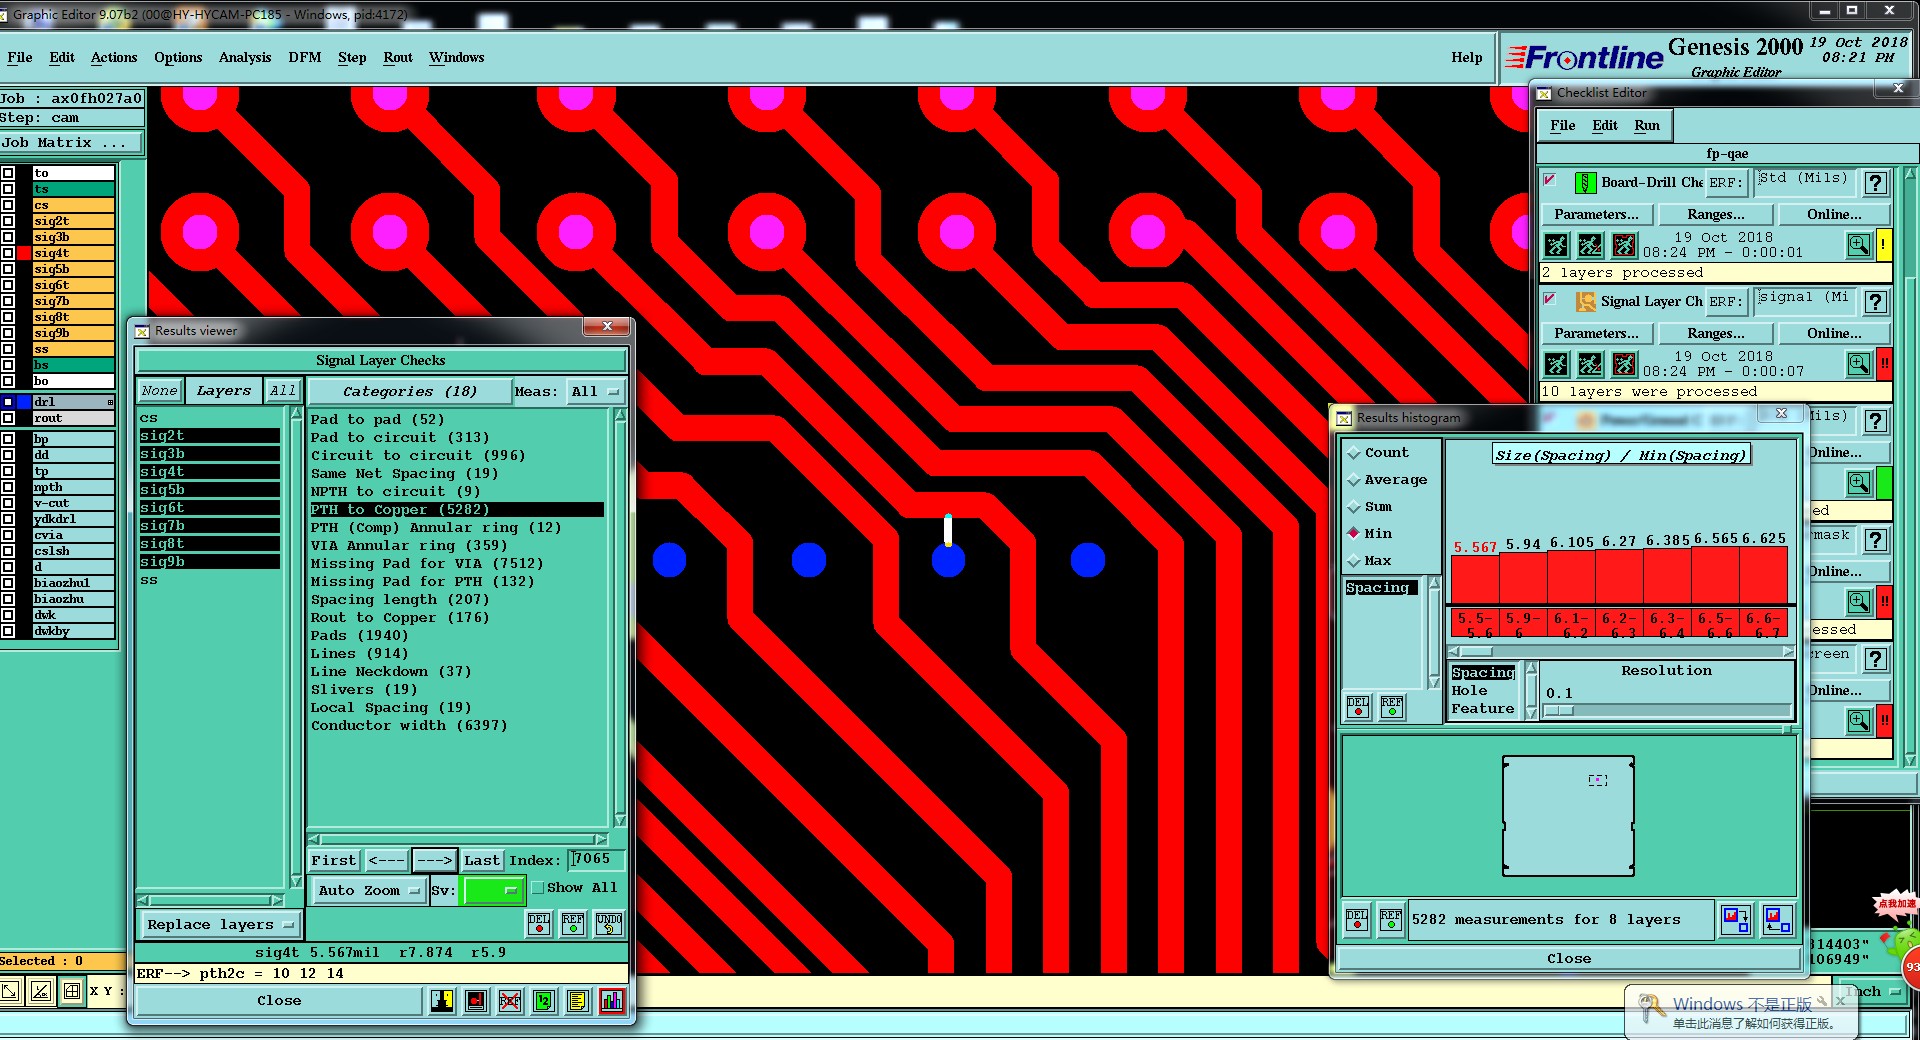This screenshot has height=1040, width=1920.
Task: Select PTH to Copper (5282) category
Action: coord(456,510)
